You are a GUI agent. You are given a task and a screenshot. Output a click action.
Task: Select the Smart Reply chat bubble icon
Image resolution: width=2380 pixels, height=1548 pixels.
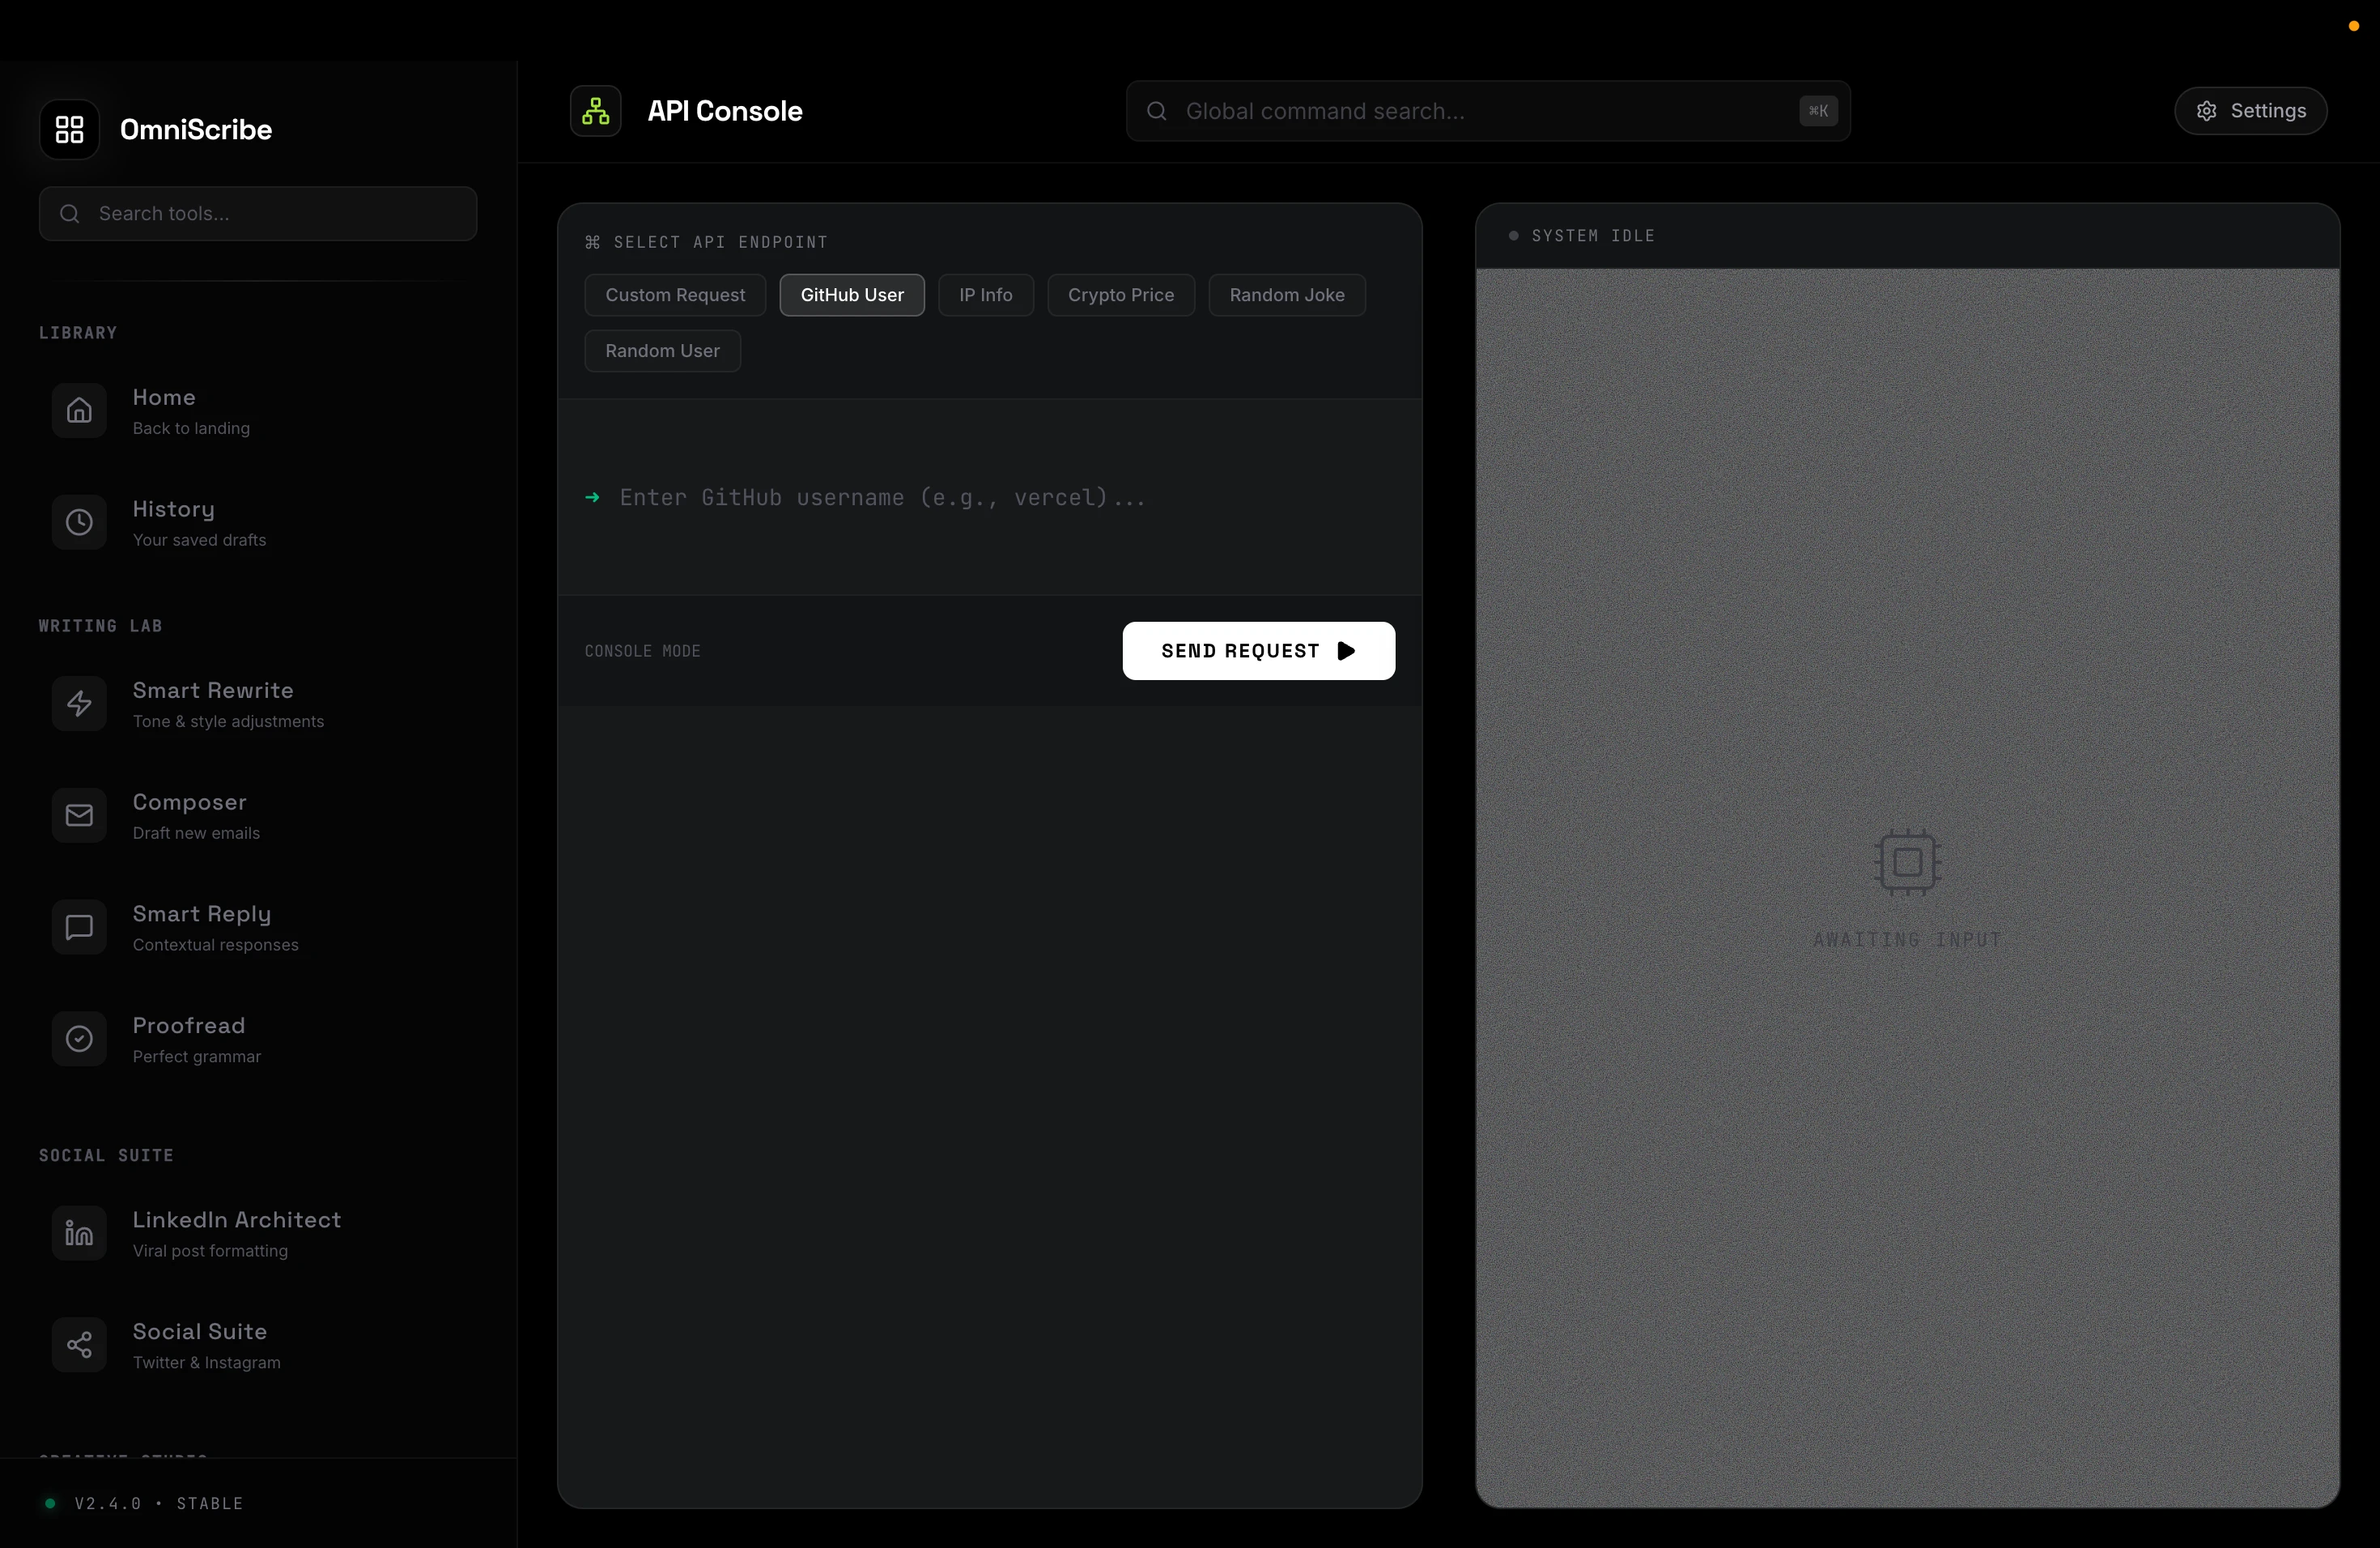click(x=79, y=927)
